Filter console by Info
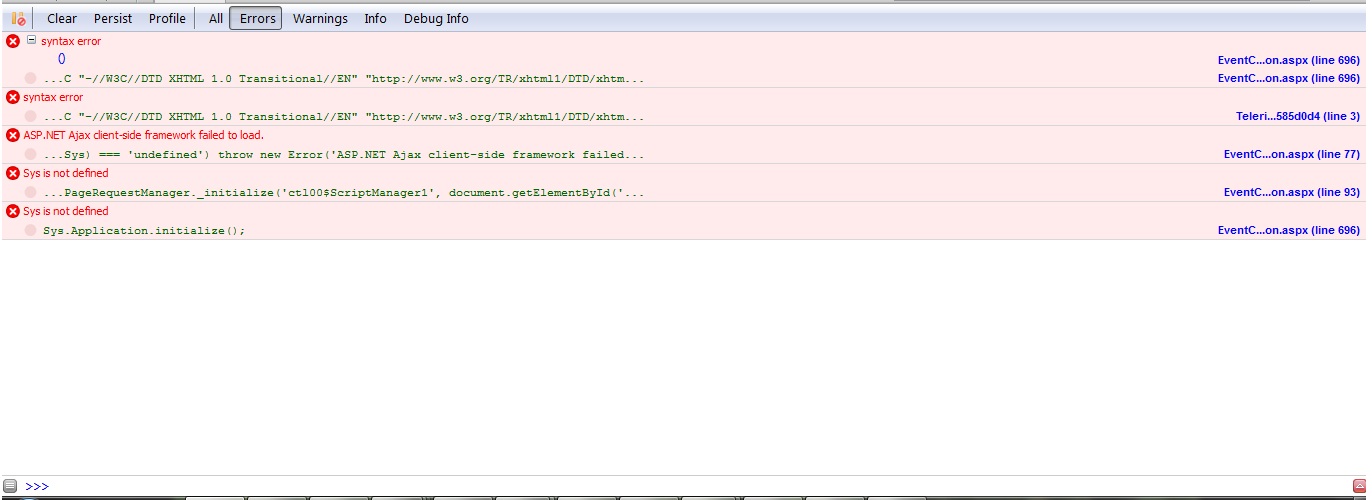 click(375, 18)
